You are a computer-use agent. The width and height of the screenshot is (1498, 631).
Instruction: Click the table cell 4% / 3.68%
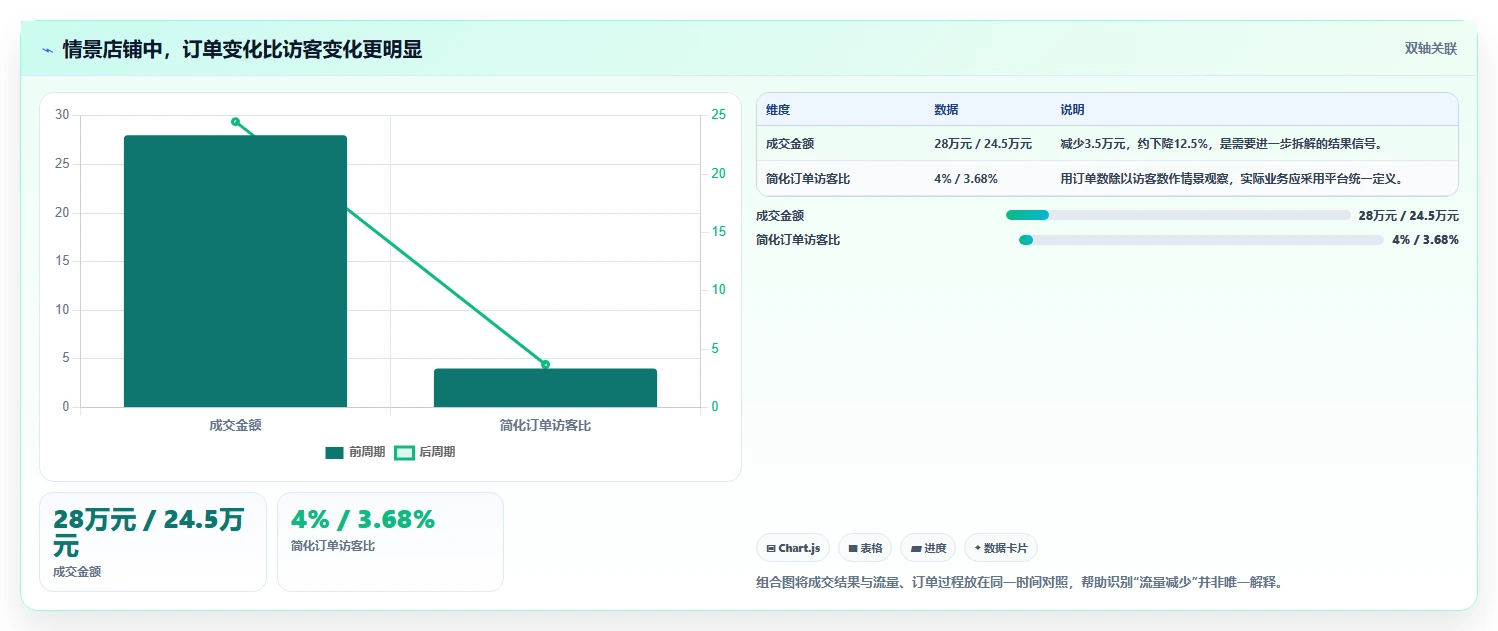tap(966, 179)
